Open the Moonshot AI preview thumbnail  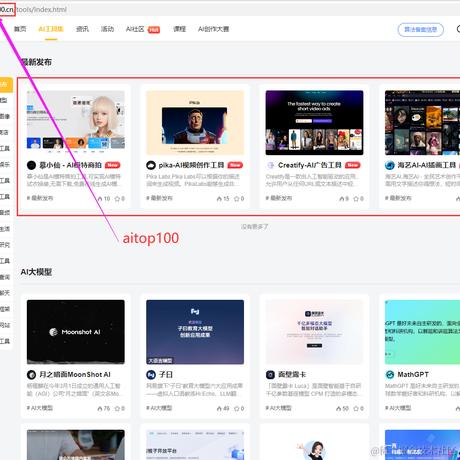click(76, 332)
